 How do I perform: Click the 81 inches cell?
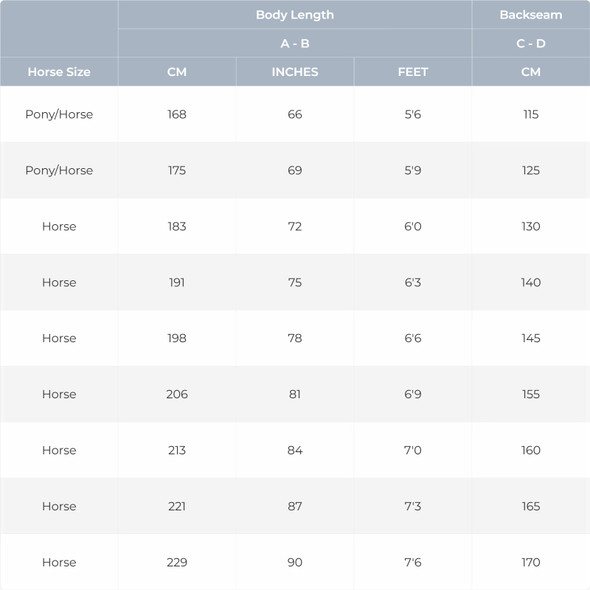point(295,394)
